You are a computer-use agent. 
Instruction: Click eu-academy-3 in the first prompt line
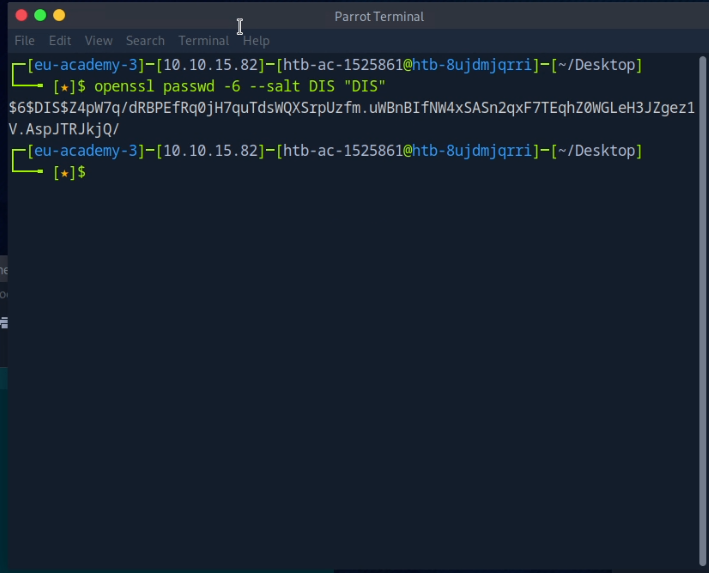(83, 66)
